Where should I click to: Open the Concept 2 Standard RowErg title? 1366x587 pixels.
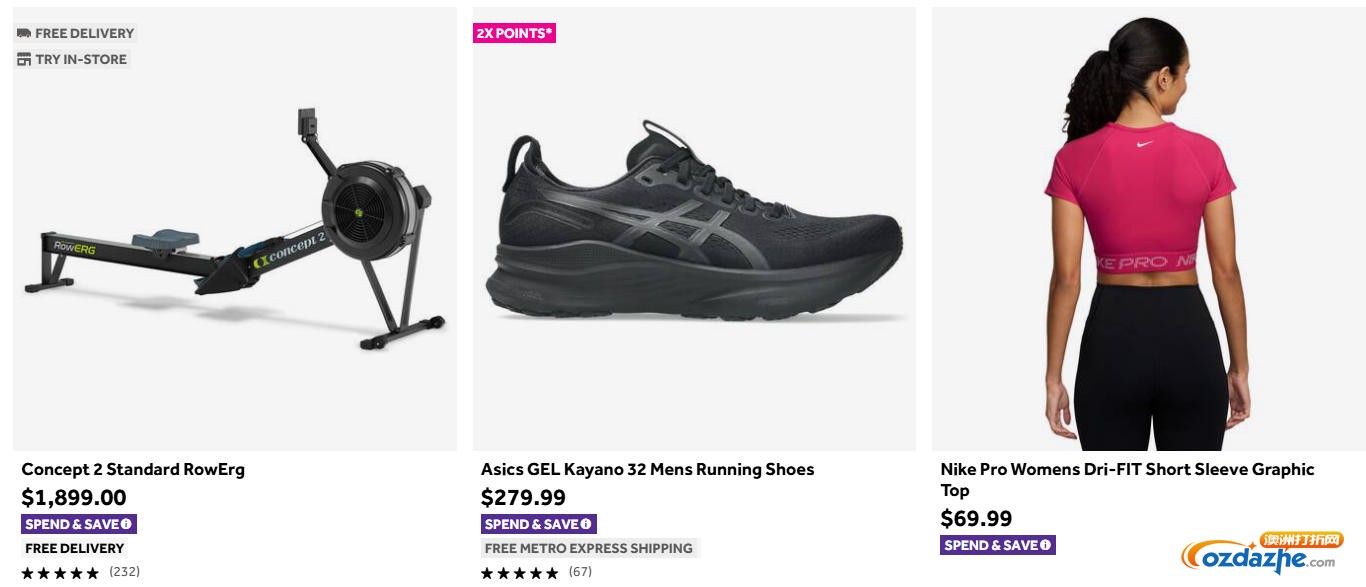click(x=133, y=469)
